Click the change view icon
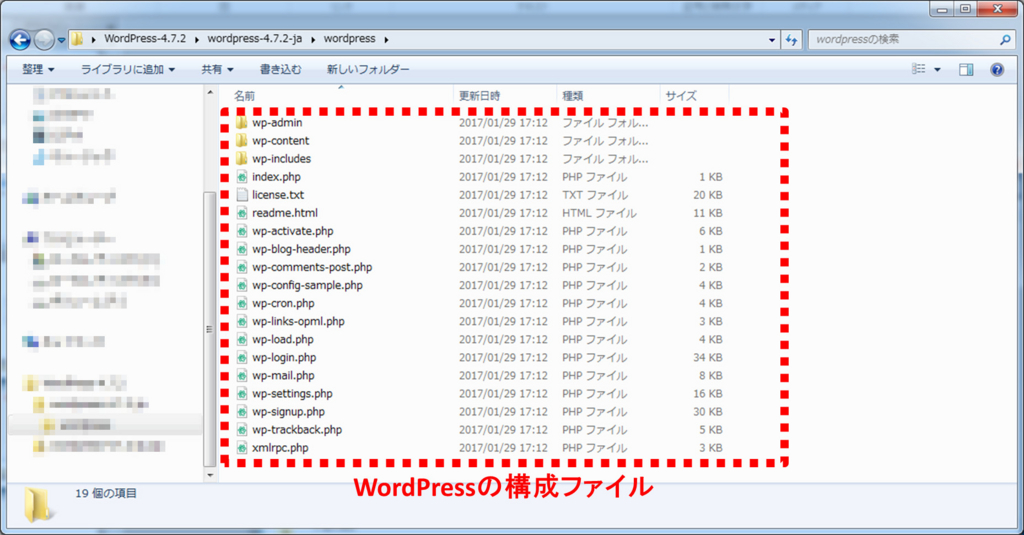This screenshot has width=1024, height=535. (x=919, y=69)
